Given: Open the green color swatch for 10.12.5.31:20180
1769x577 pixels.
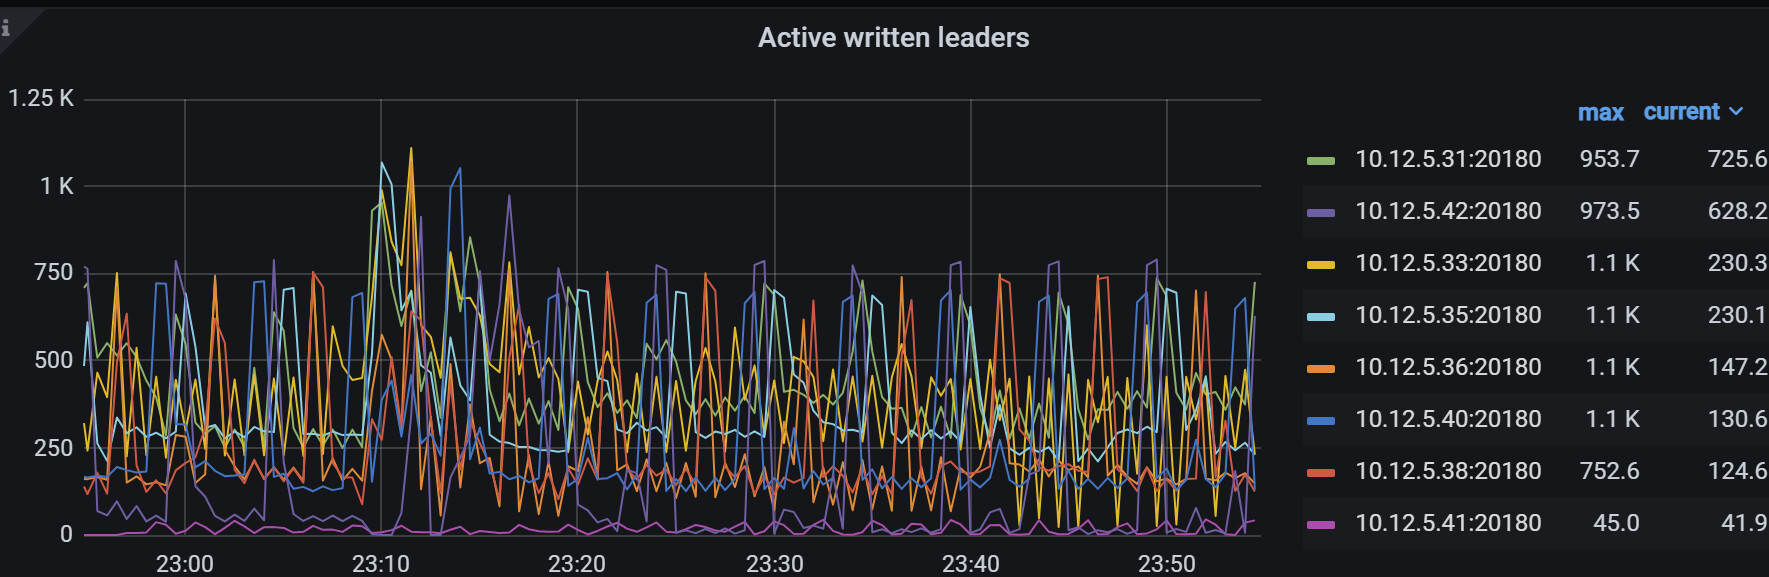Looking at the screenshot, I should 1321,160.
